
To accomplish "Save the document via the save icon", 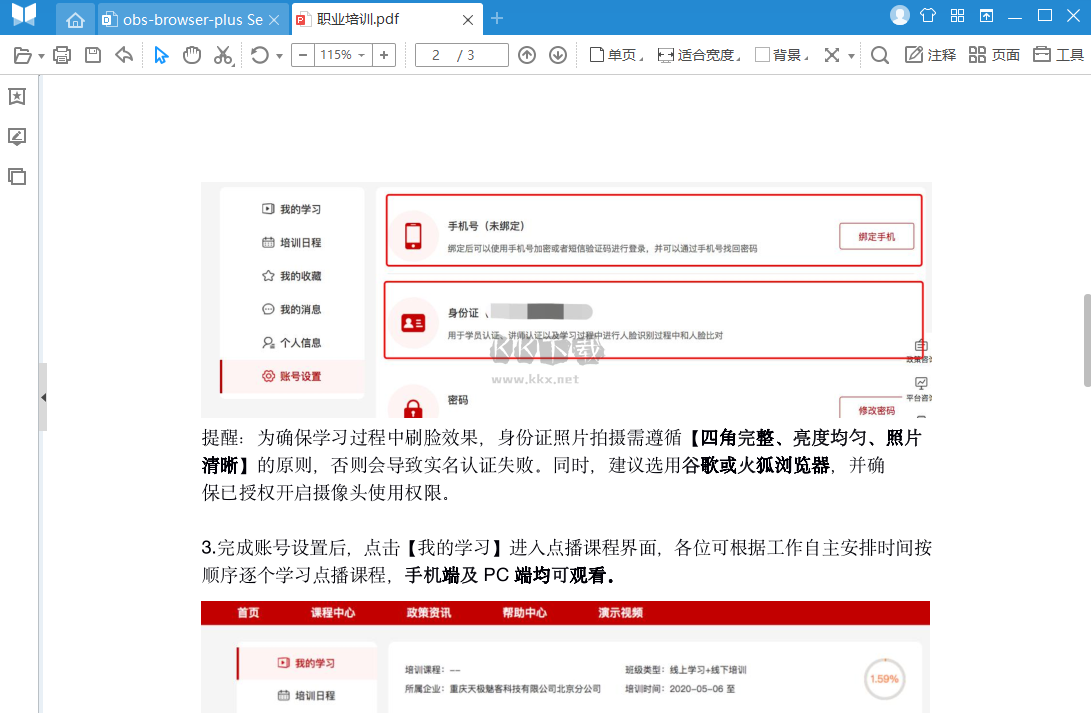I will pyautogui.click(x=92, y=55).
